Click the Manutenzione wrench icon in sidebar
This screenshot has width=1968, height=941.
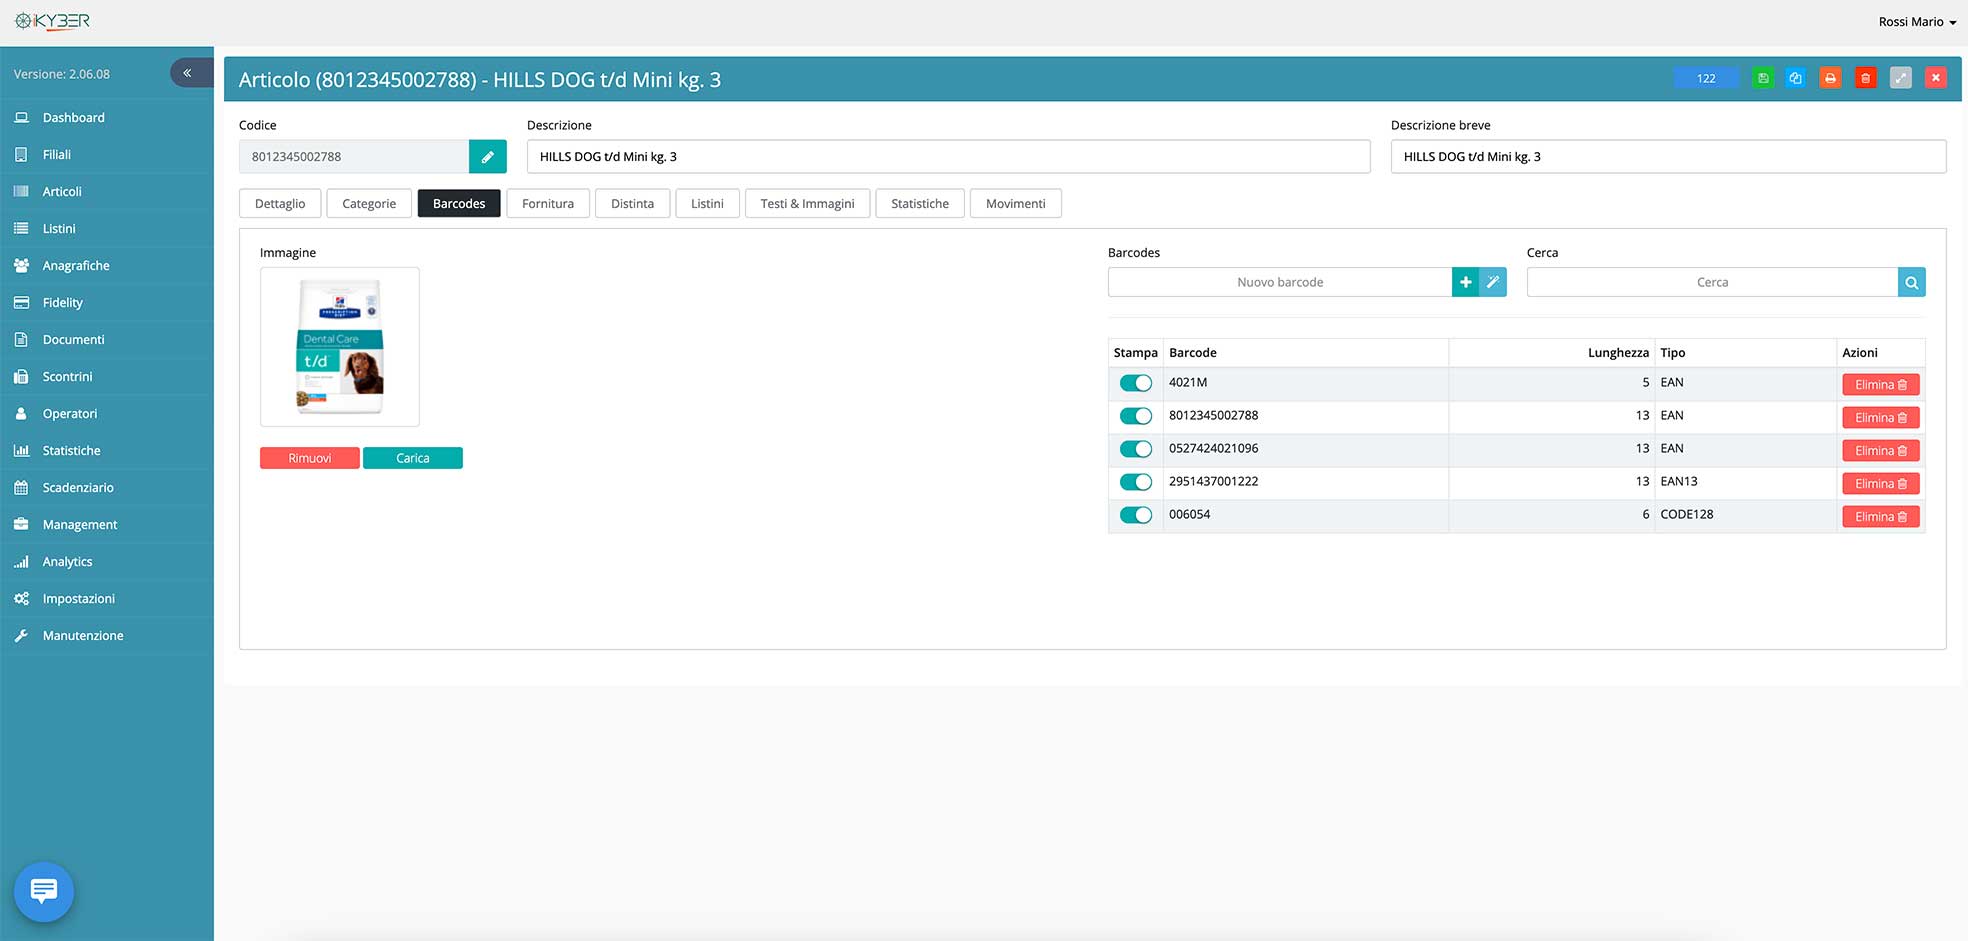click(x=21, y=635)
